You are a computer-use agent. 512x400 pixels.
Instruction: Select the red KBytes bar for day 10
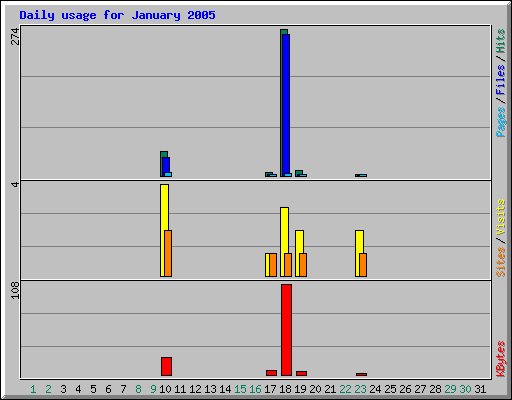166,366
